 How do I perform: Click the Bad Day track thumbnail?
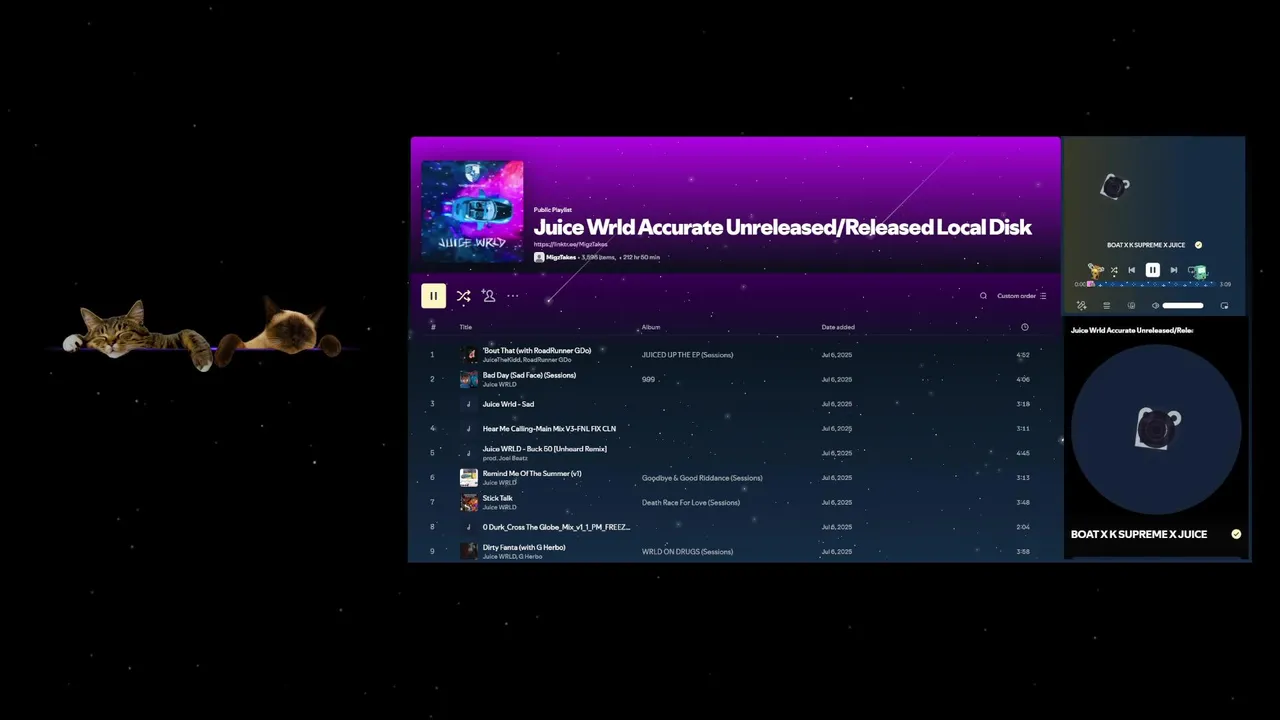tap(468, 379)
